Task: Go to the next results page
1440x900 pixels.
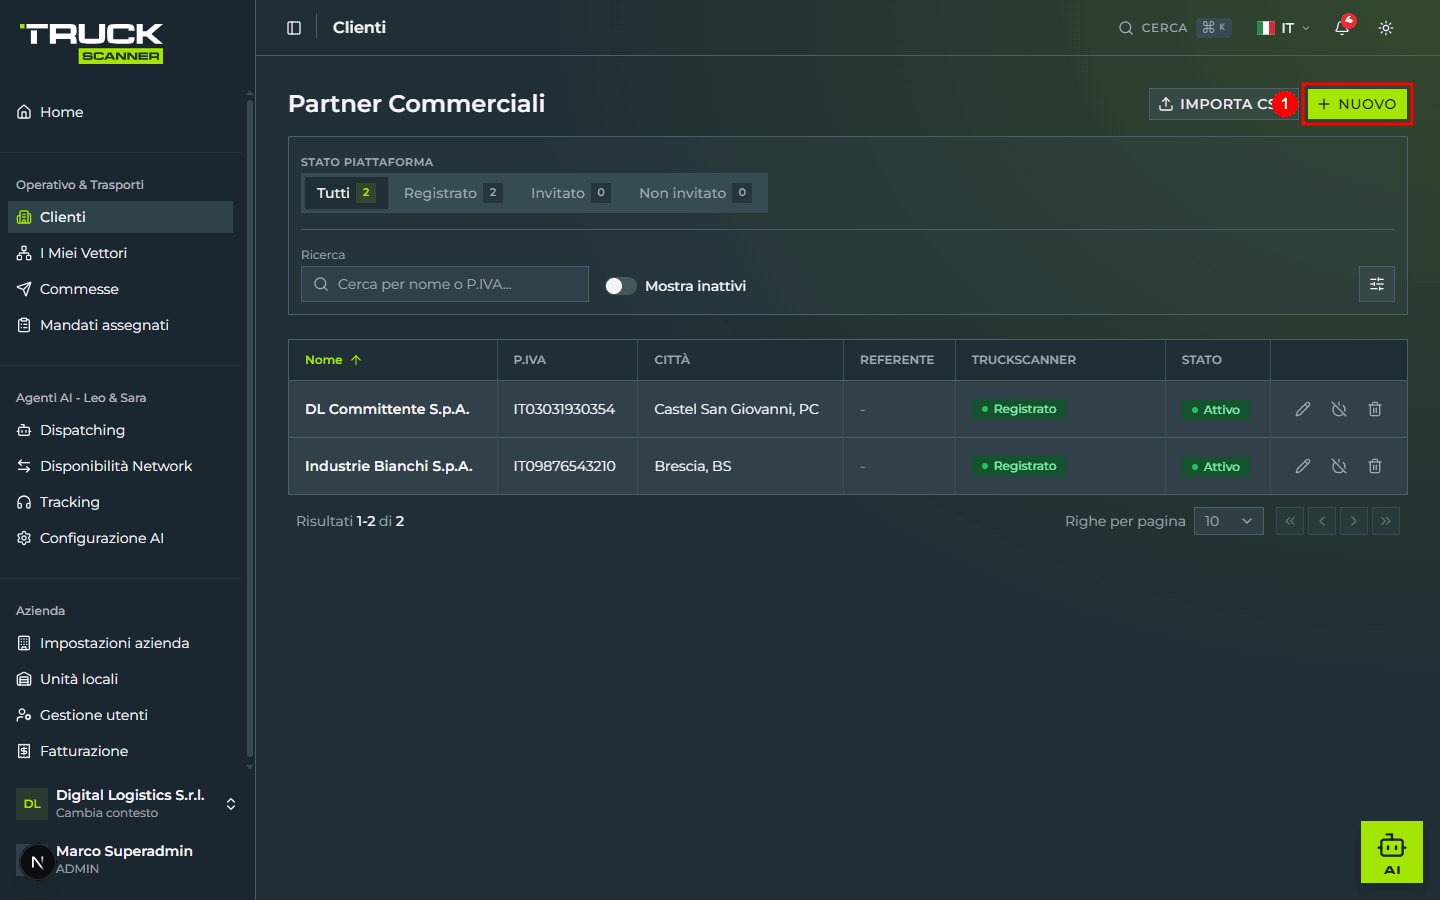Action: (1354, 521)
